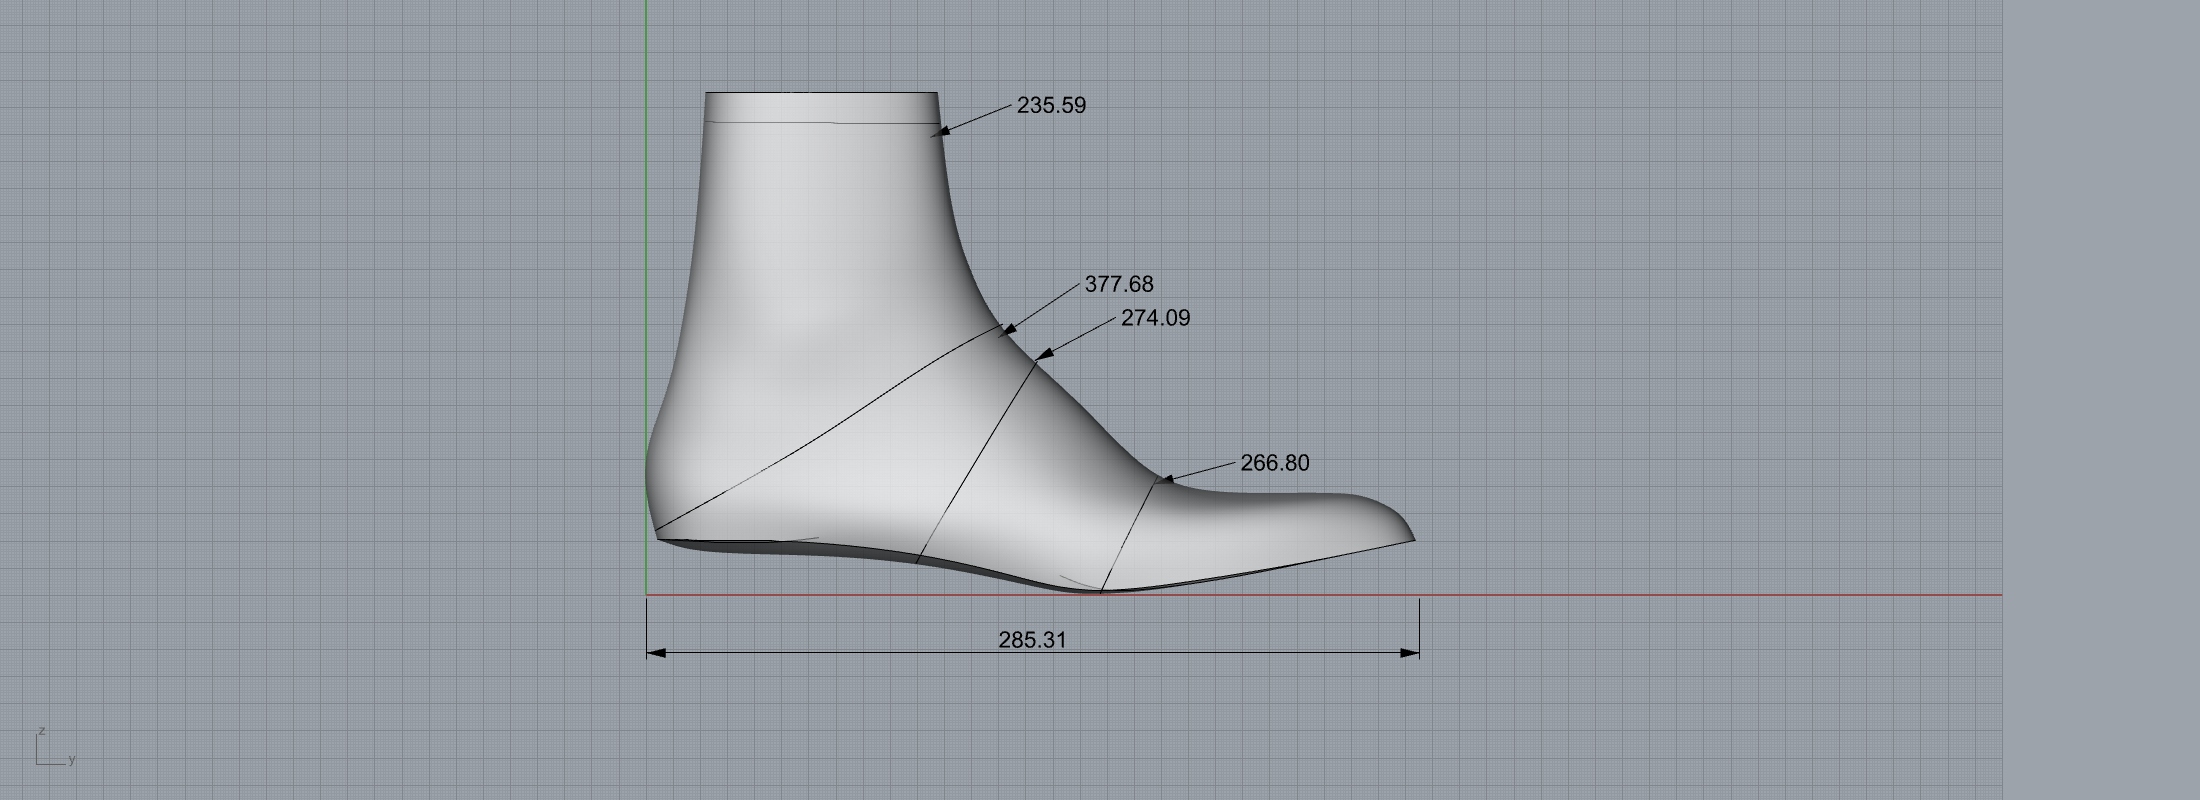The width and height of the screenshot is (2200, 800).
Task: Click the 274.09 girth measurement label
Action: pyautogui.click(x=1155, y=318)
